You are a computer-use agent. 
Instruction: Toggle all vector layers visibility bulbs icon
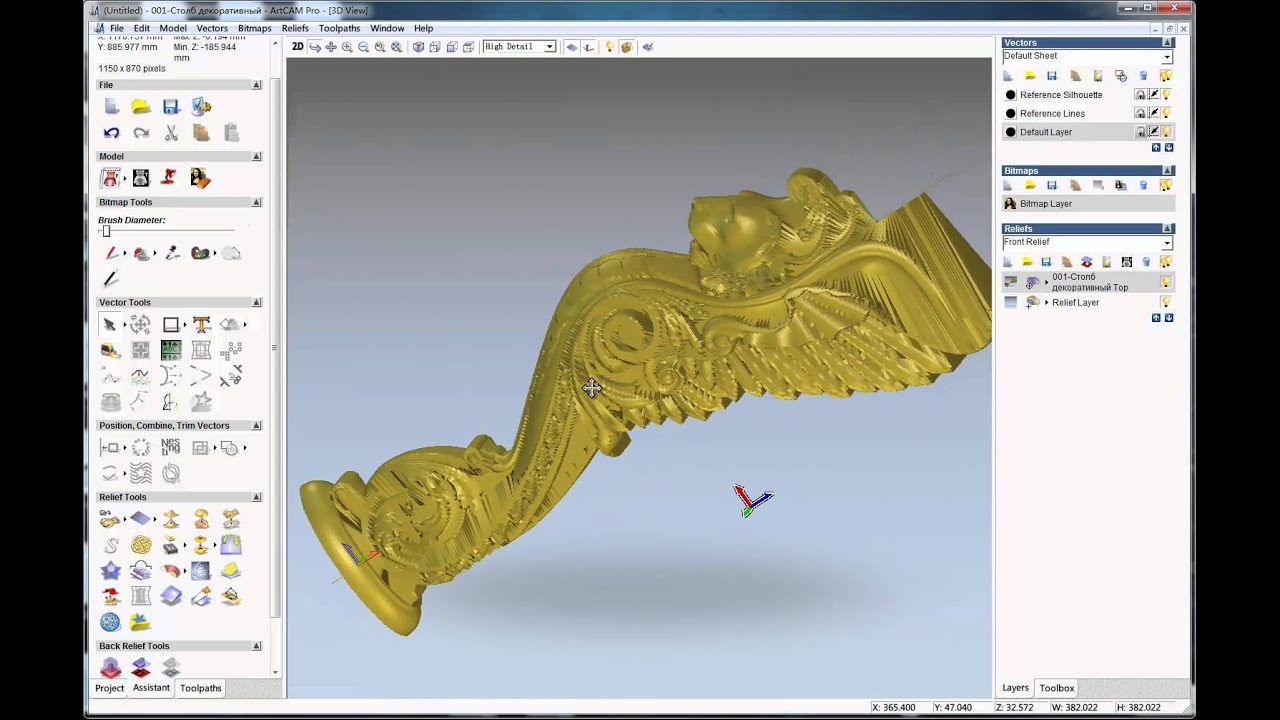coord(1166,76)
